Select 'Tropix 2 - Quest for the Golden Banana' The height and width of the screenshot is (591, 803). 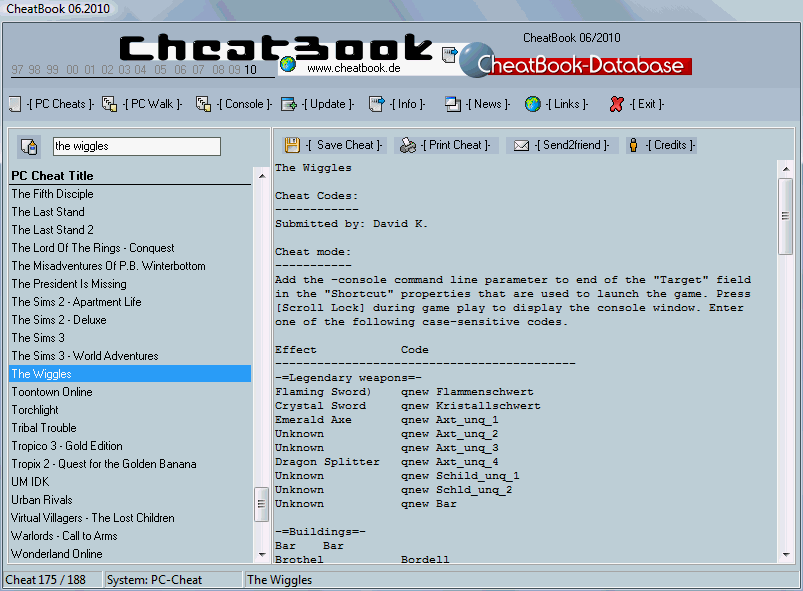(x=104, y=464)
